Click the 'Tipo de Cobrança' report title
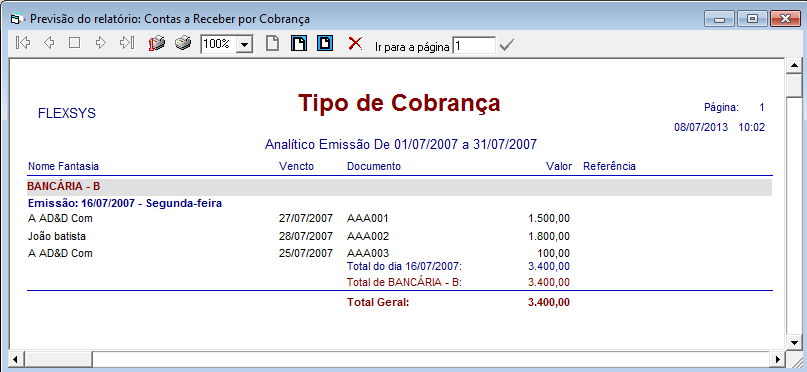Screen dimensions: 807x372 (399, 103)
